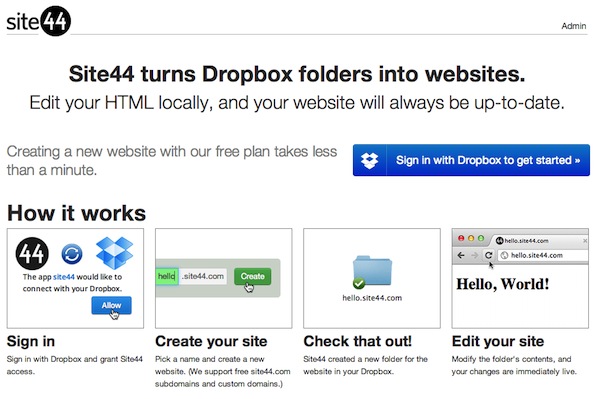Click the small 44 favicon in browser tab
The image size is (600, 399).
[499, 241]
